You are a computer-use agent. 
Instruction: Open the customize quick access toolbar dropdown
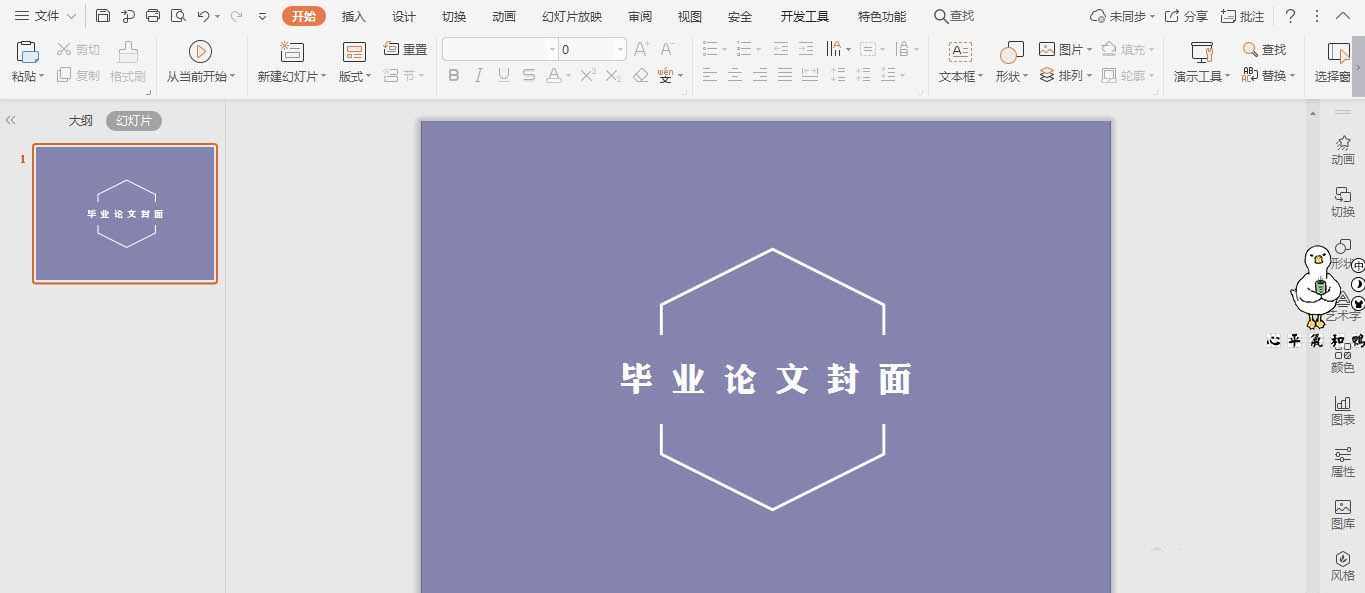(262, 16)
